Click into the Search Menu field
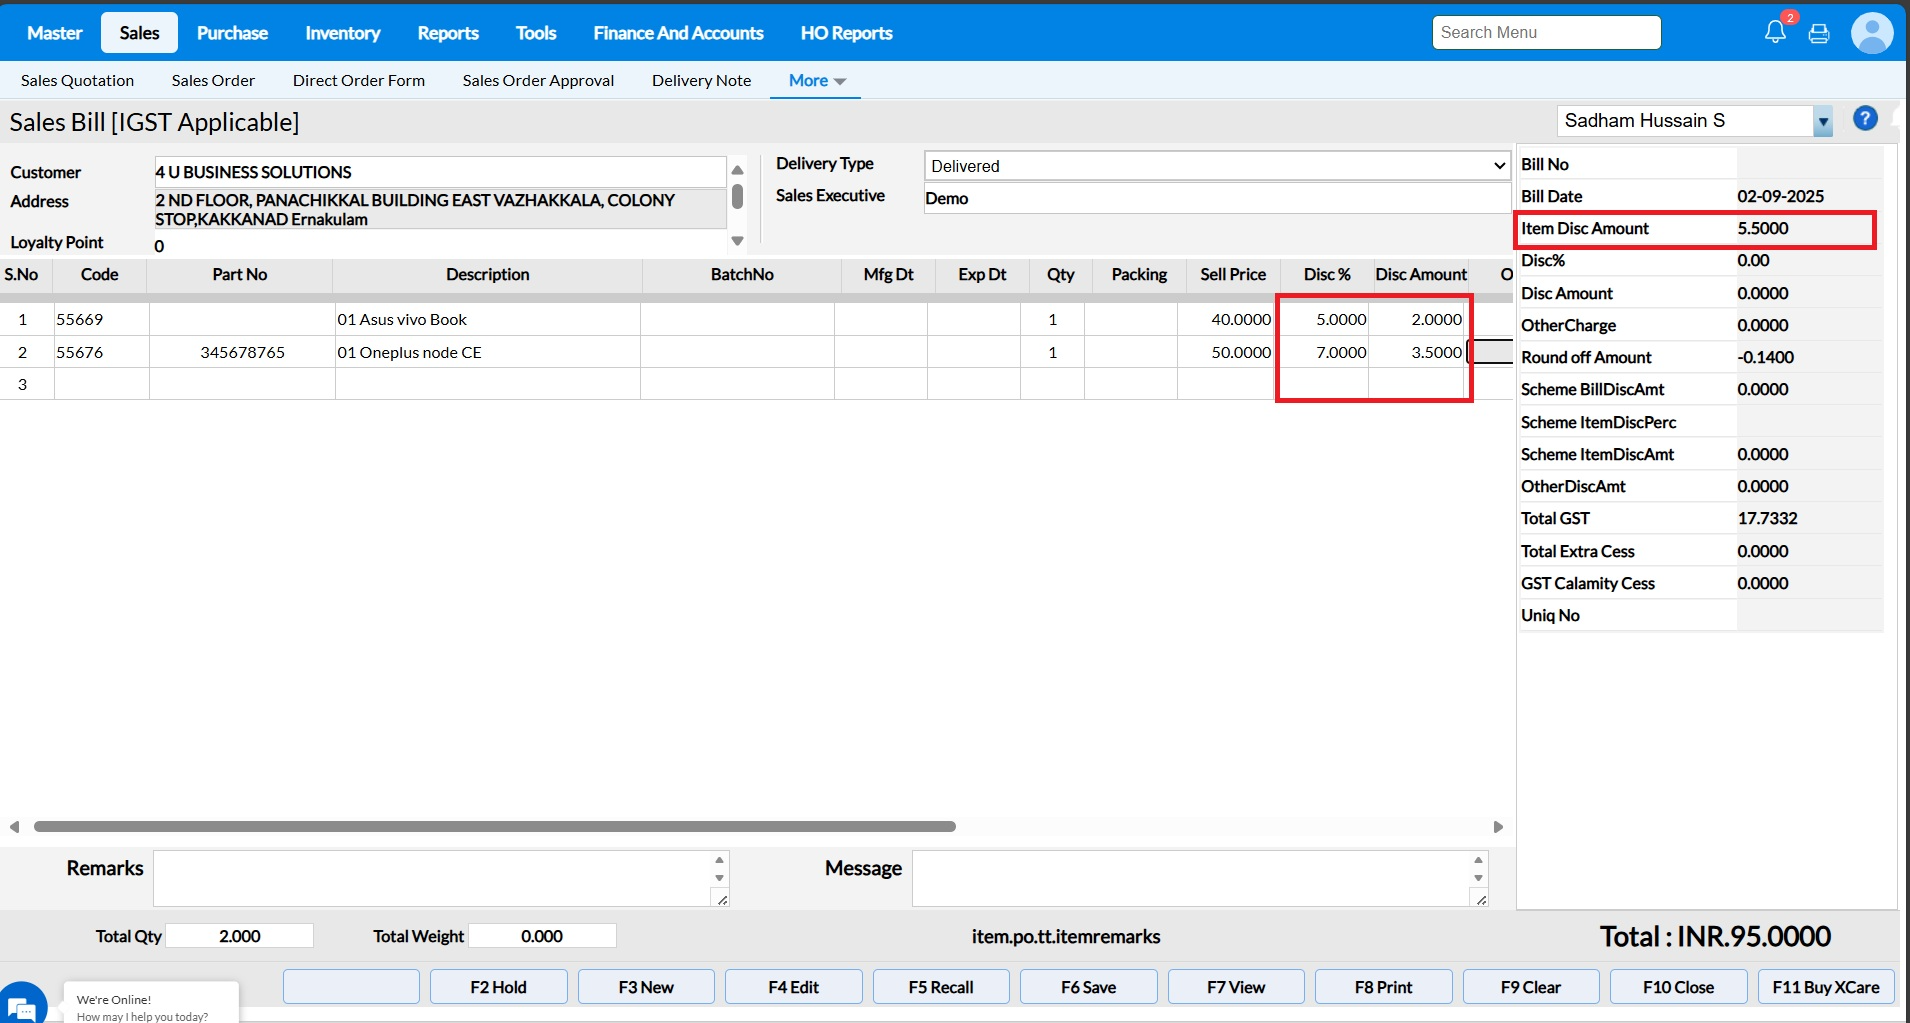Image resolution: width=1910 pixels, height=1023 pixels. pos(1545,33)
